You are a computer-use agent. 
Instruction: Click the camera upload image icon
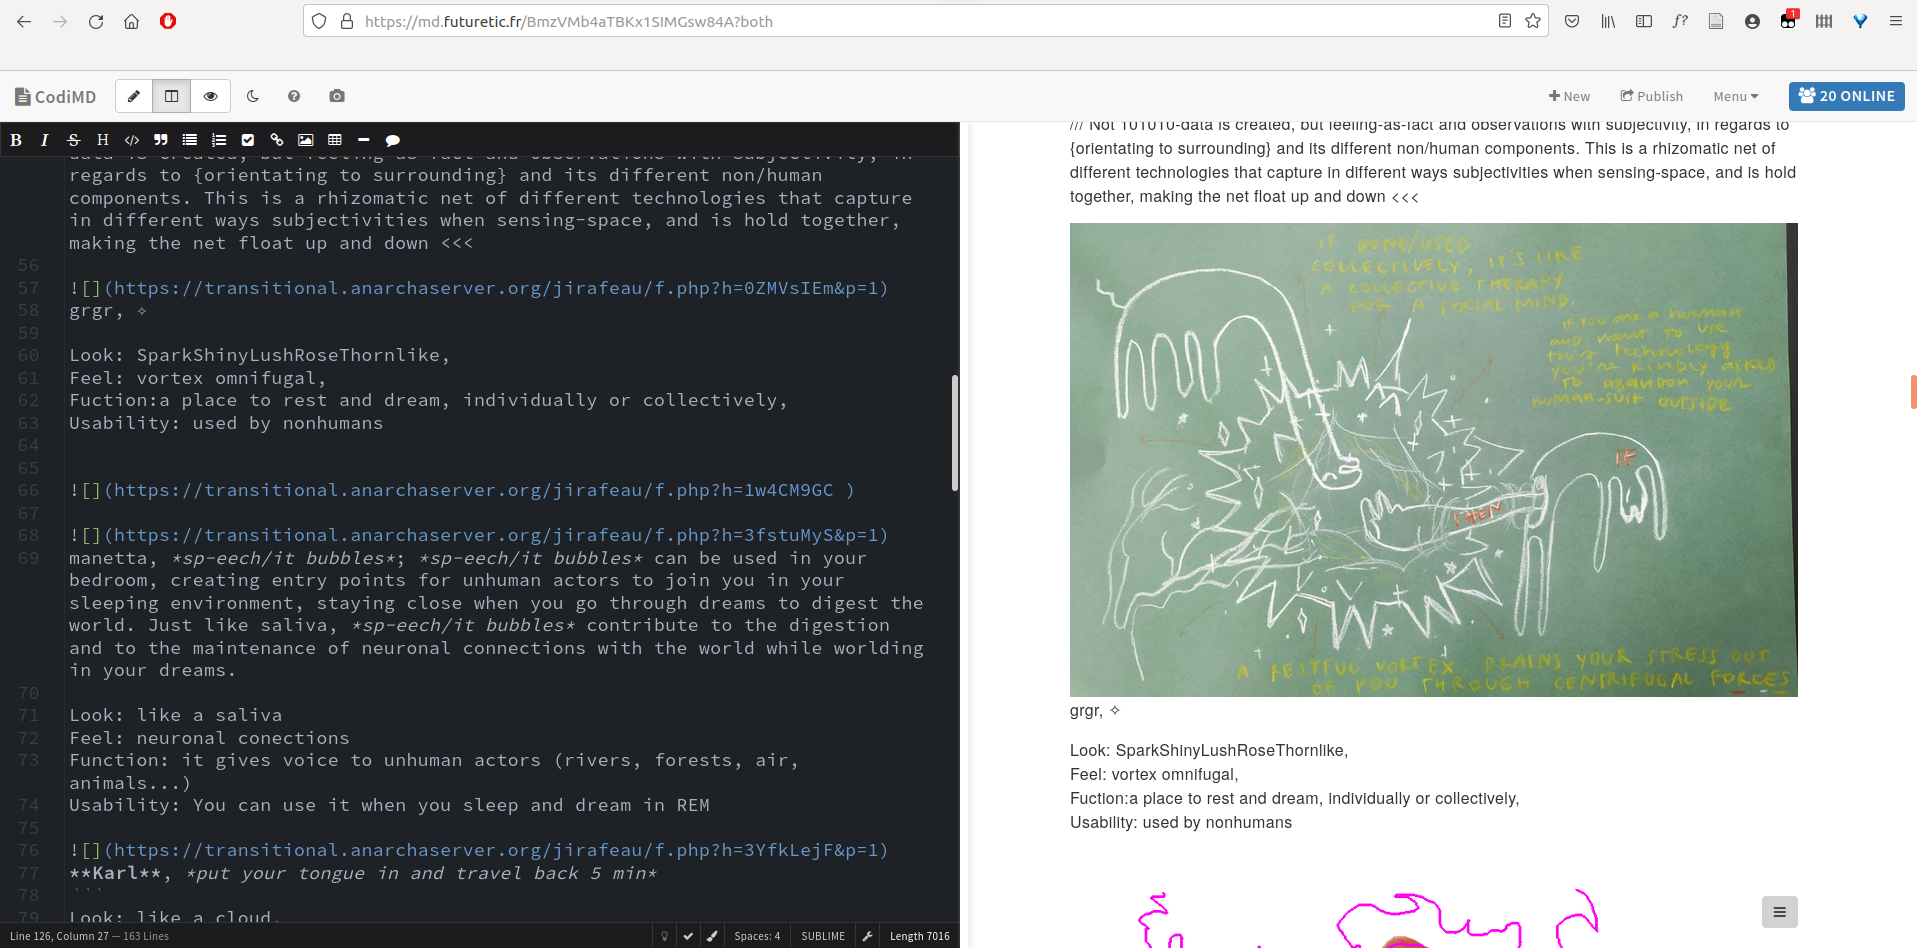[x=337, y=96]
